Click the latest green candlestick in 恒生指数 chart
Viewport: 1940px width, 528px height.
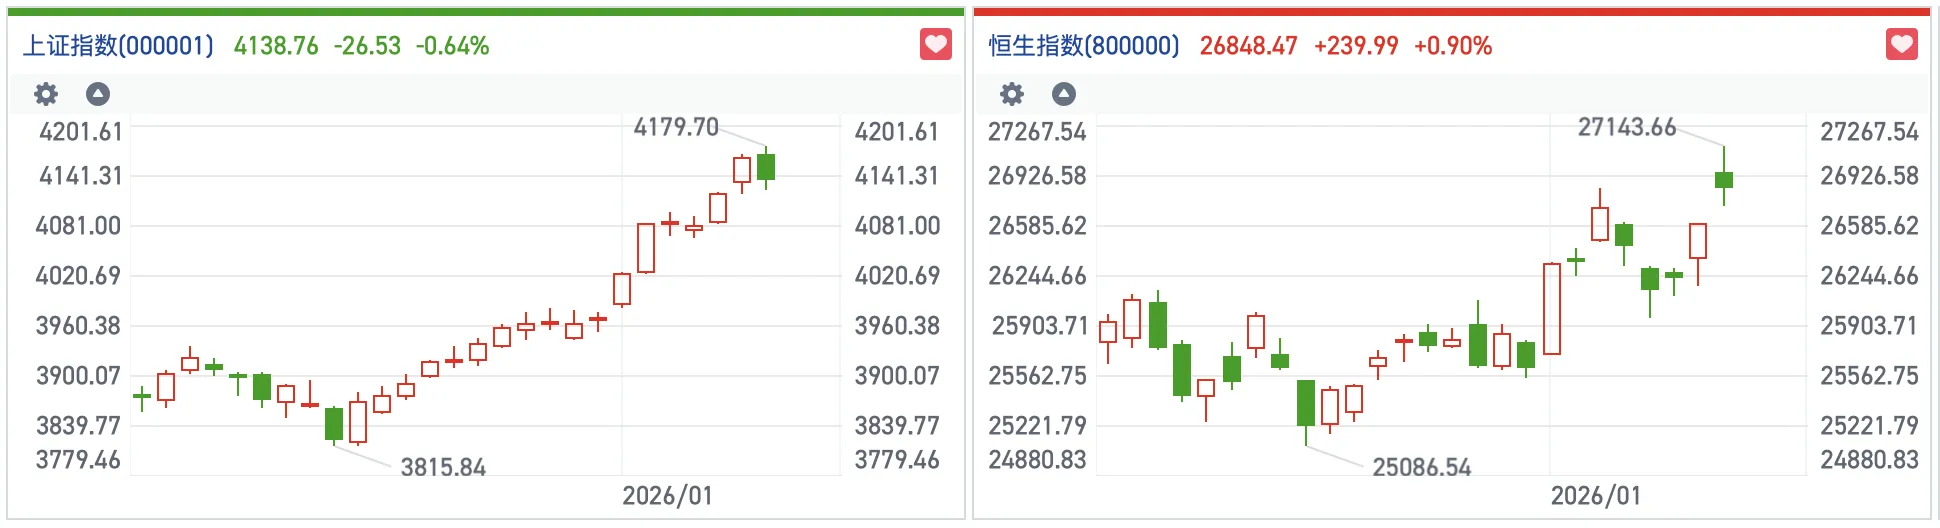(1724, 180)
